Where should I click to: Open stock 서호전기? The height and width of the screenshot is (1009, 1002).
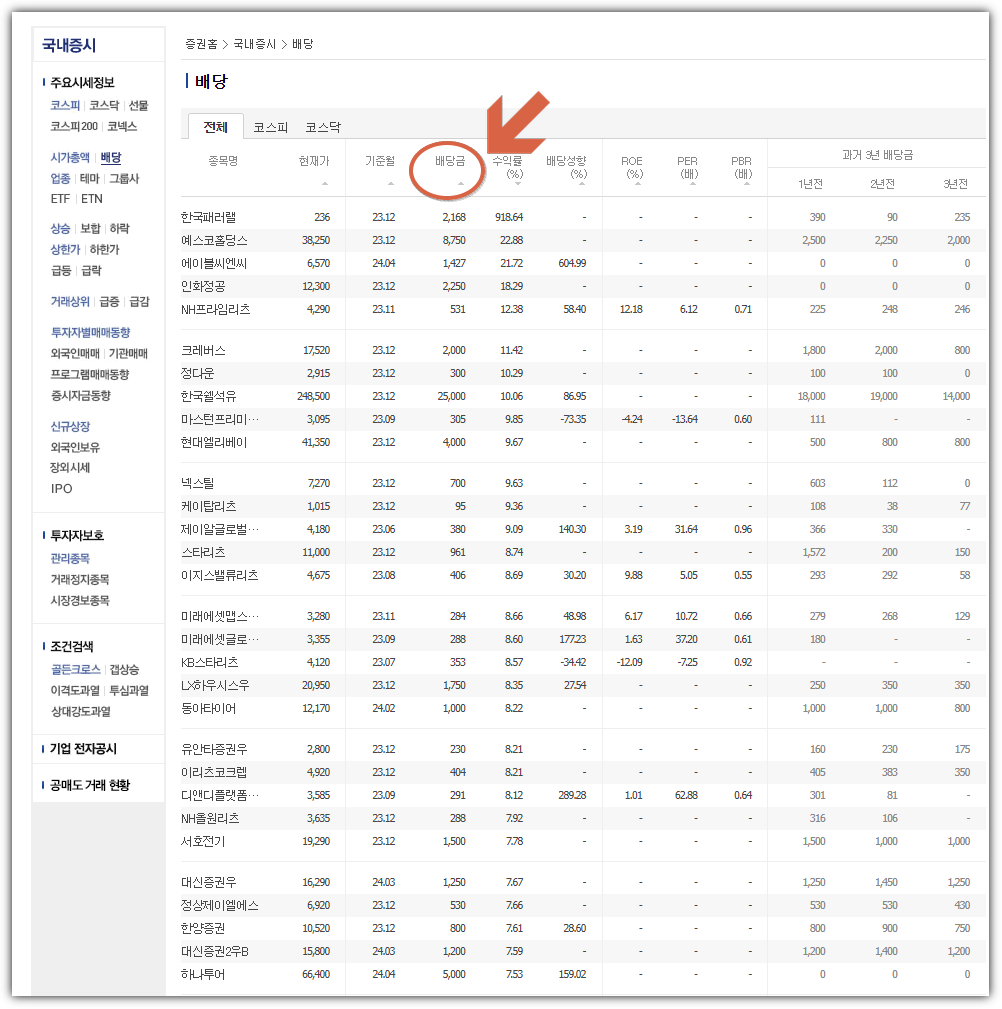pos(203,841)
